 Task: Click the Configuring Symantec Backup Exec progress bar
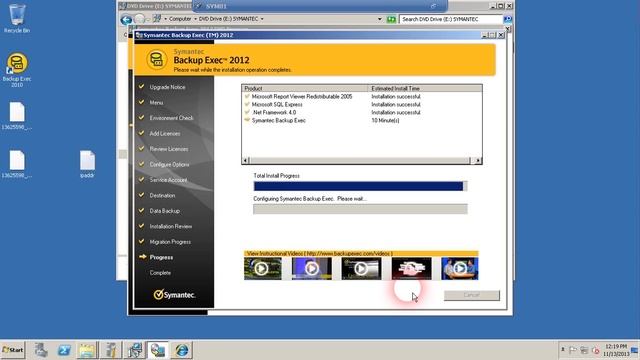[360, 209]
